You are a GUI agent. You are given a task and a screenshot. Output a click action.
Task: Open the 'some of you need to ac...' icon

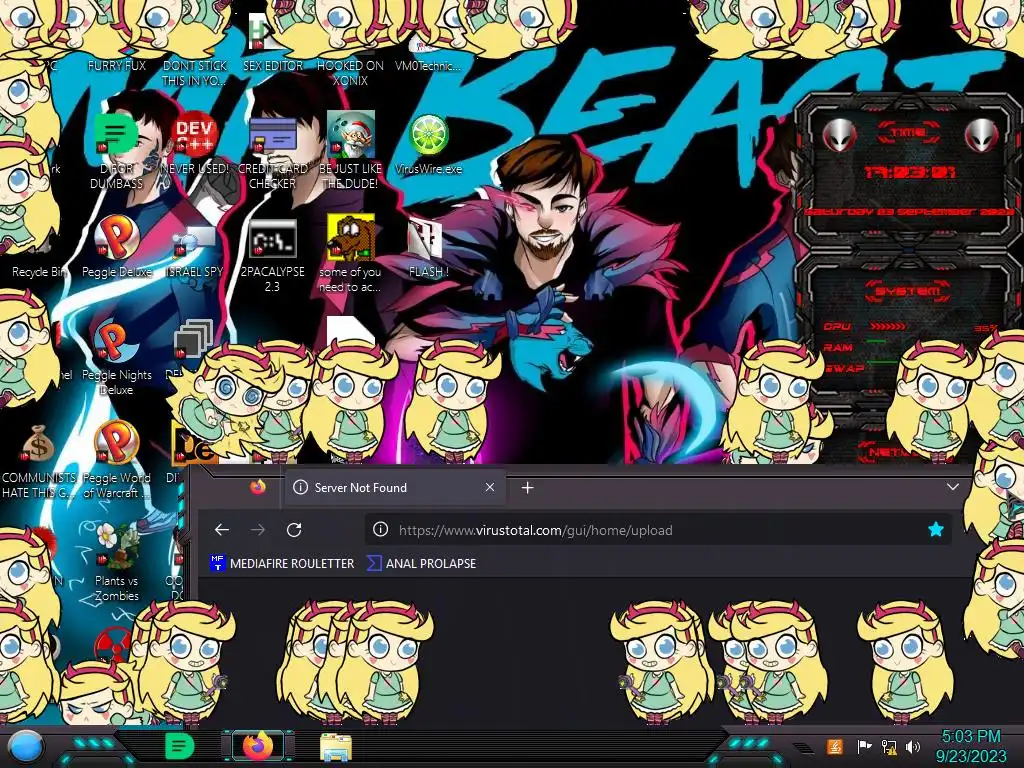[x=350, y=253]
